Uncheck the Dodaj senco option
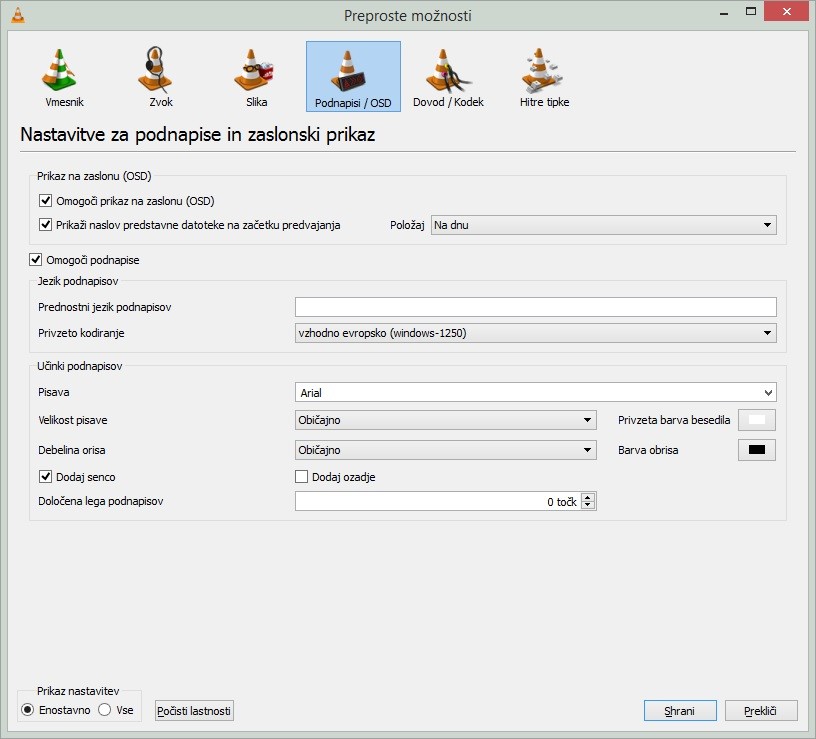Viewport: 816px width, 739px height. coord(46,477)
